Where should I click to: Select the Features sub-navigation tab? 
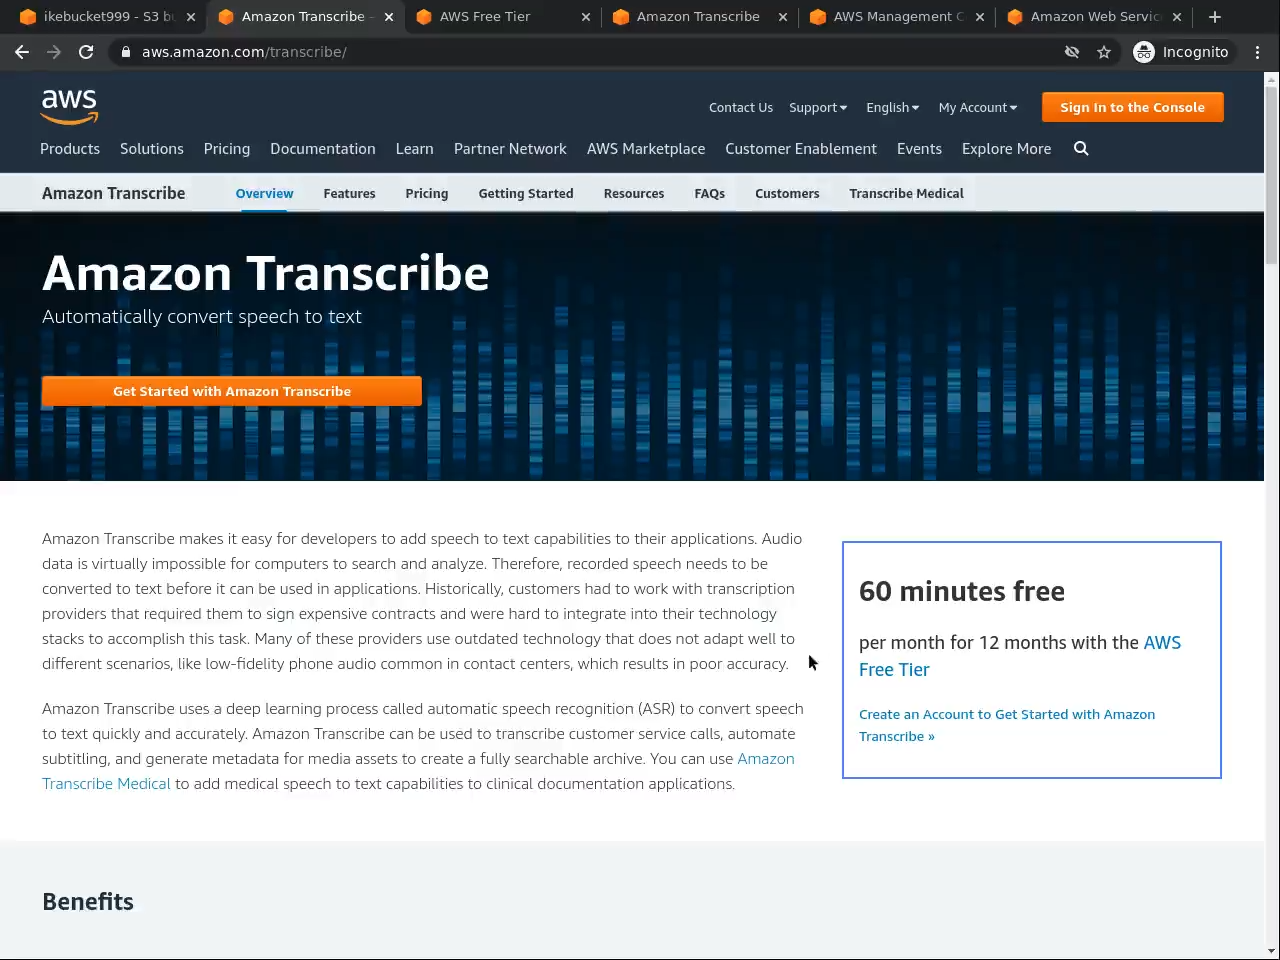(x=349, y=193)
